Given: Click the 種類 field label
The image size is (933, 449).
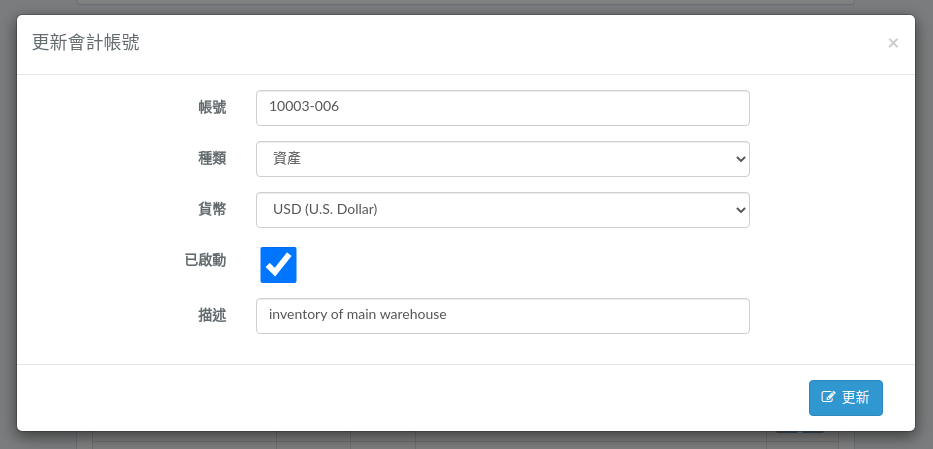Looking at the screenshot, I should click(212, 158).
